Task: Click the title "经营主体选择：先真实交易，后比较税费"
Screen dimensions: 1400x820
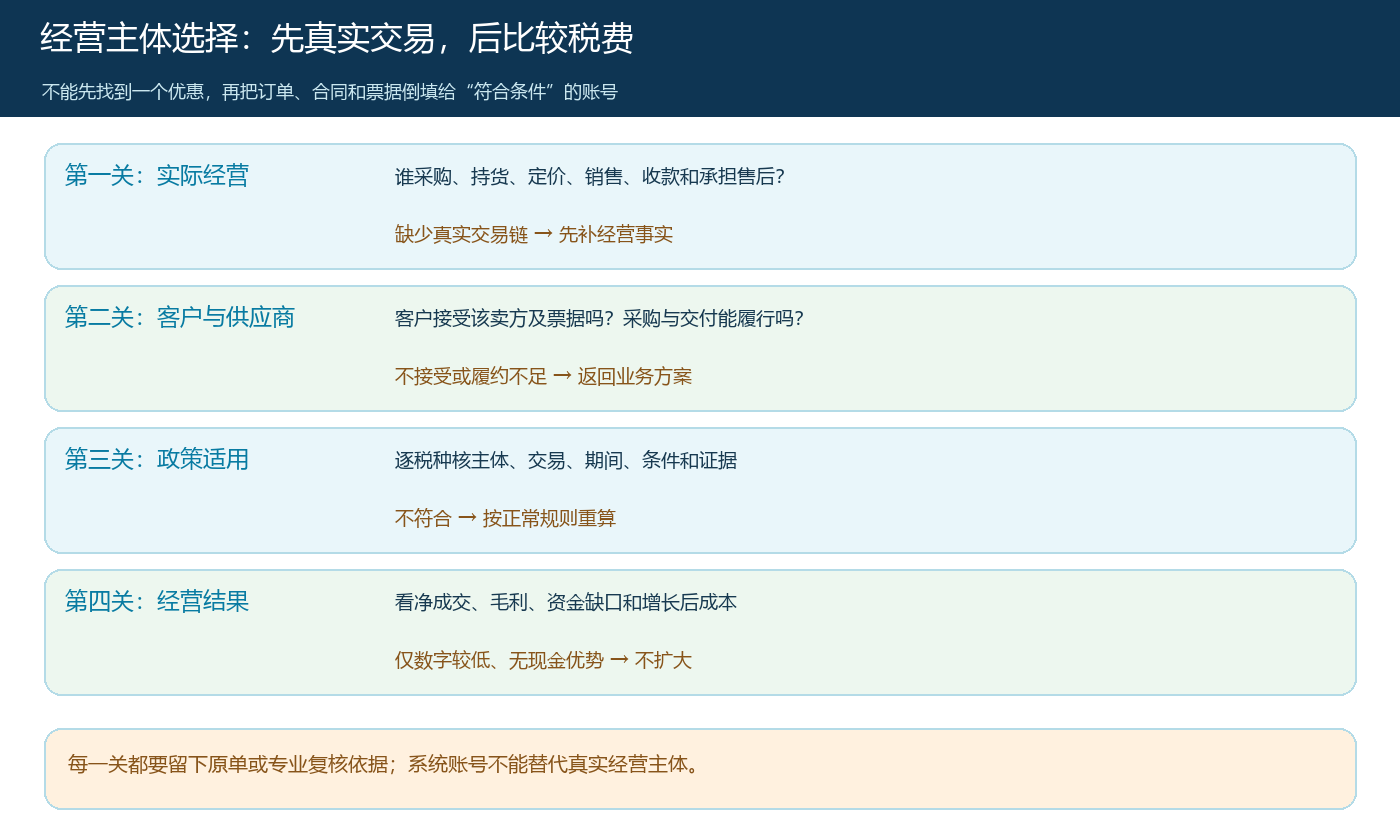Action: (x=337, y=39)
